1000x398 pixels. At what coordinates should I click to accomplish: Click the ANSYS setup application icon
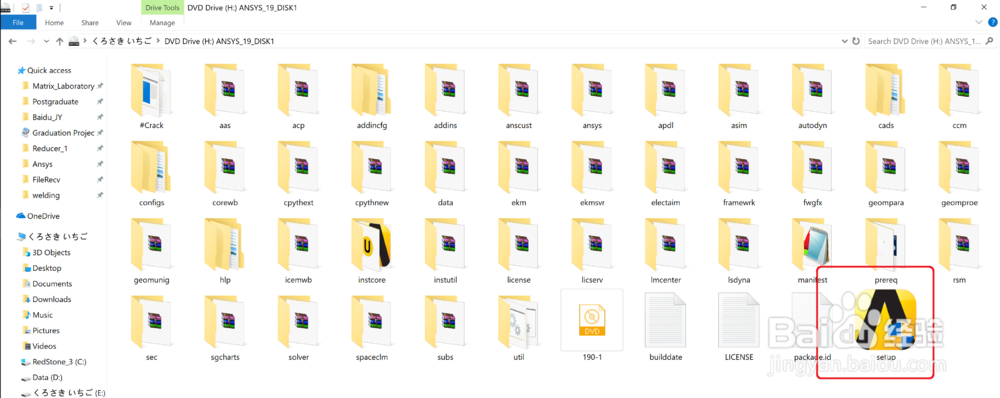886,320
